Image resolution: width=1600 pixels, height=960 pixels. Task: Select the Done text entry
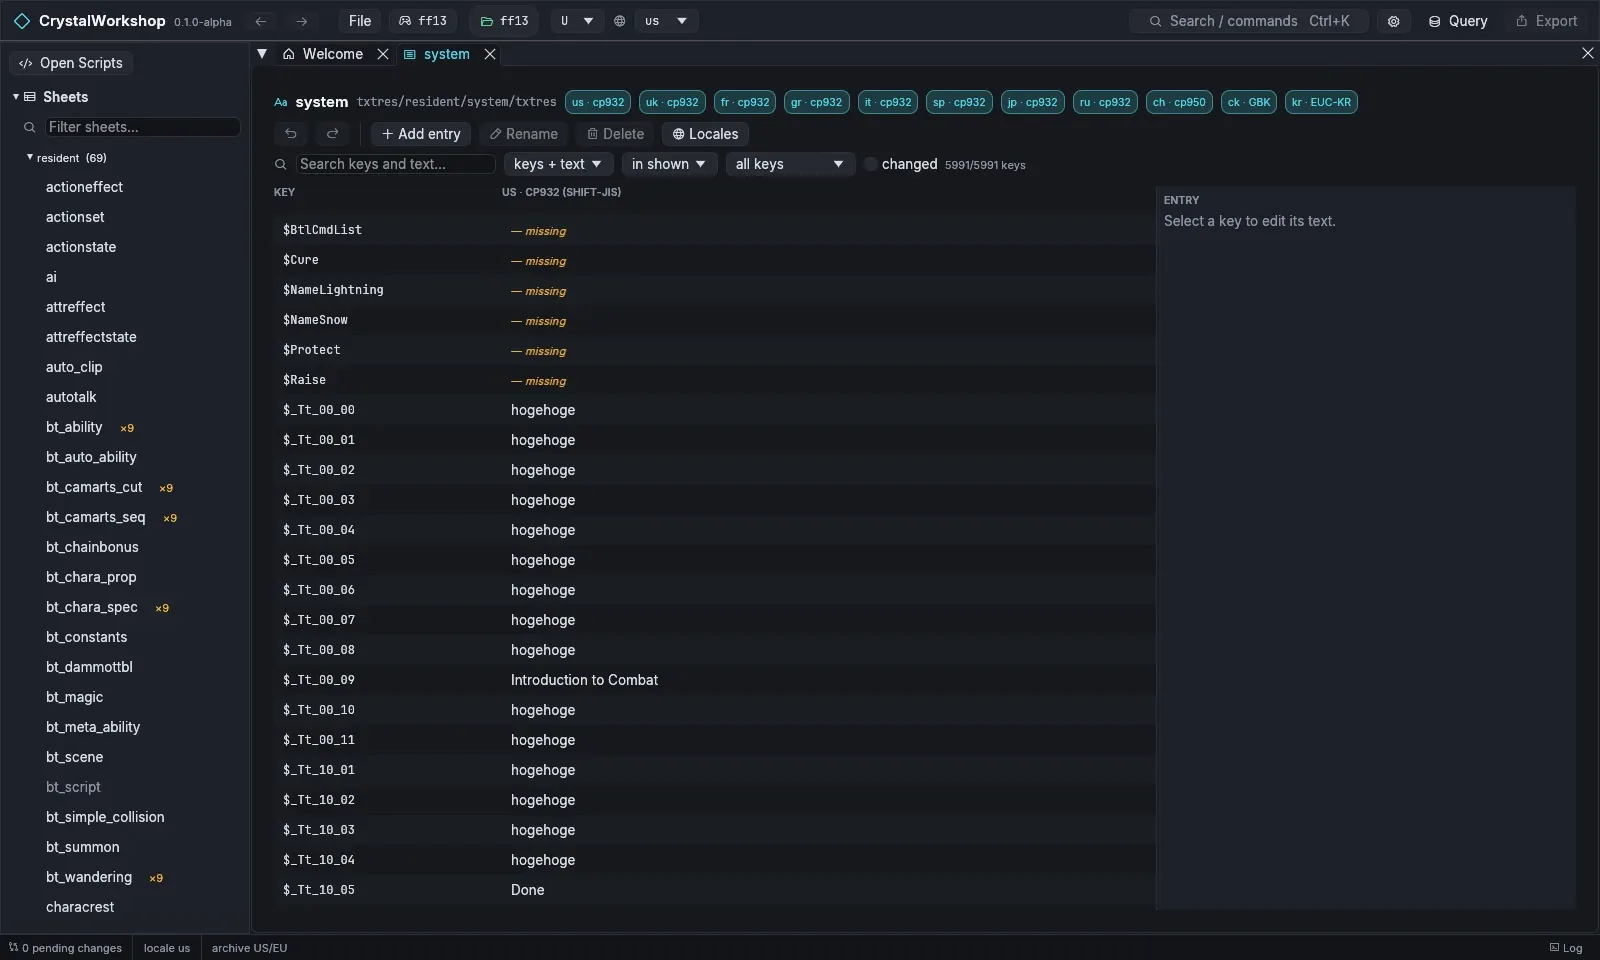click(x=528, y=890)
